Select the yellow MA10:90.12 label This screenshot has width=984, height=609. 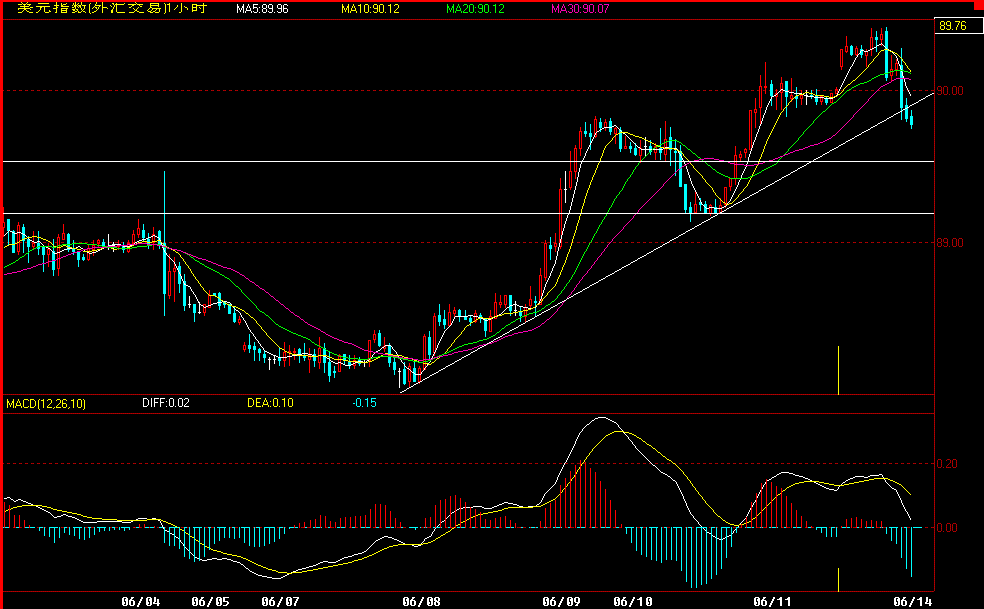(367, 9)
